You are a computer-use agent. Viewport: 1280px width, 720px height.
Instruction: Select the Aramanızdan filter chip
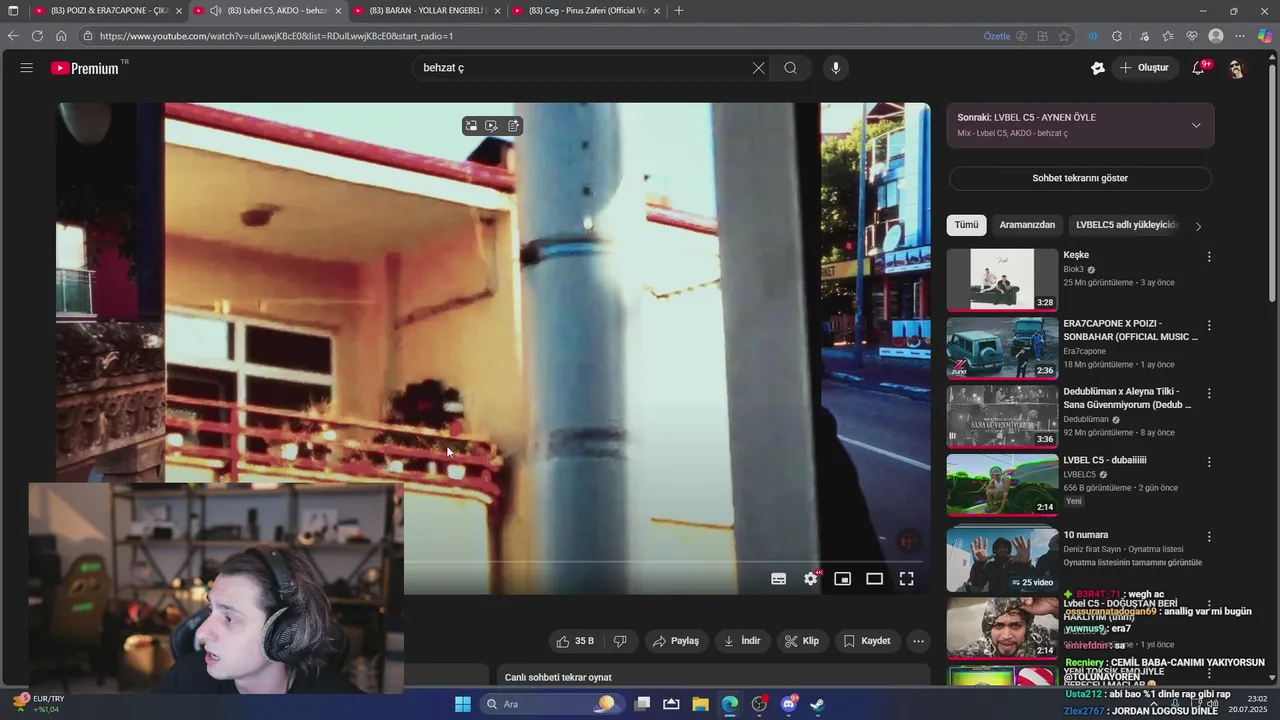pos(1027,225)
